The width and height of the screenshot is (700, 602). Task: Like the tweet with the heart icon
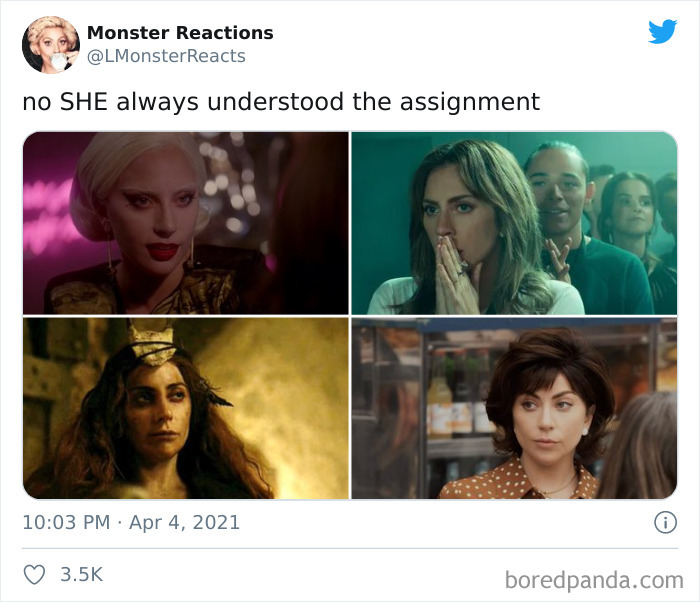(34, 574)
